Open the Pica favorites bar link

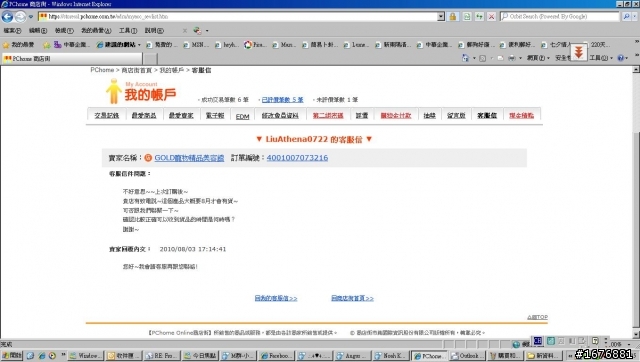pos(255,44)
